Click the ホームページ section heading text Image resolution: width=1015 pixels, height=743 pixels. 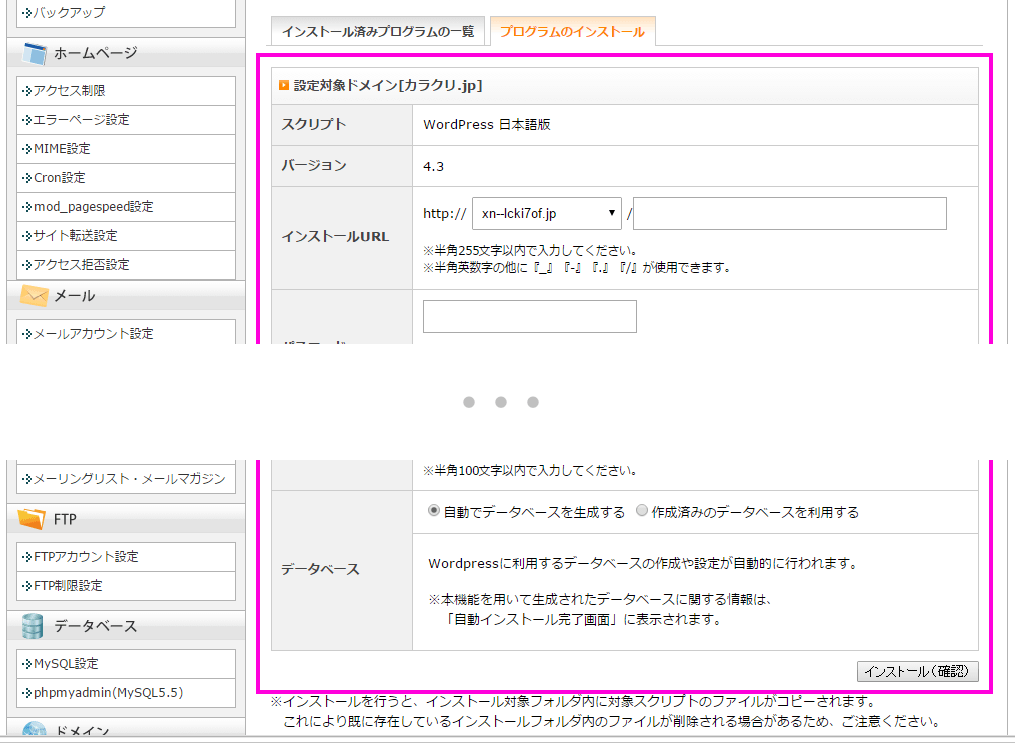pyautogui.click(x=96, y=53)
